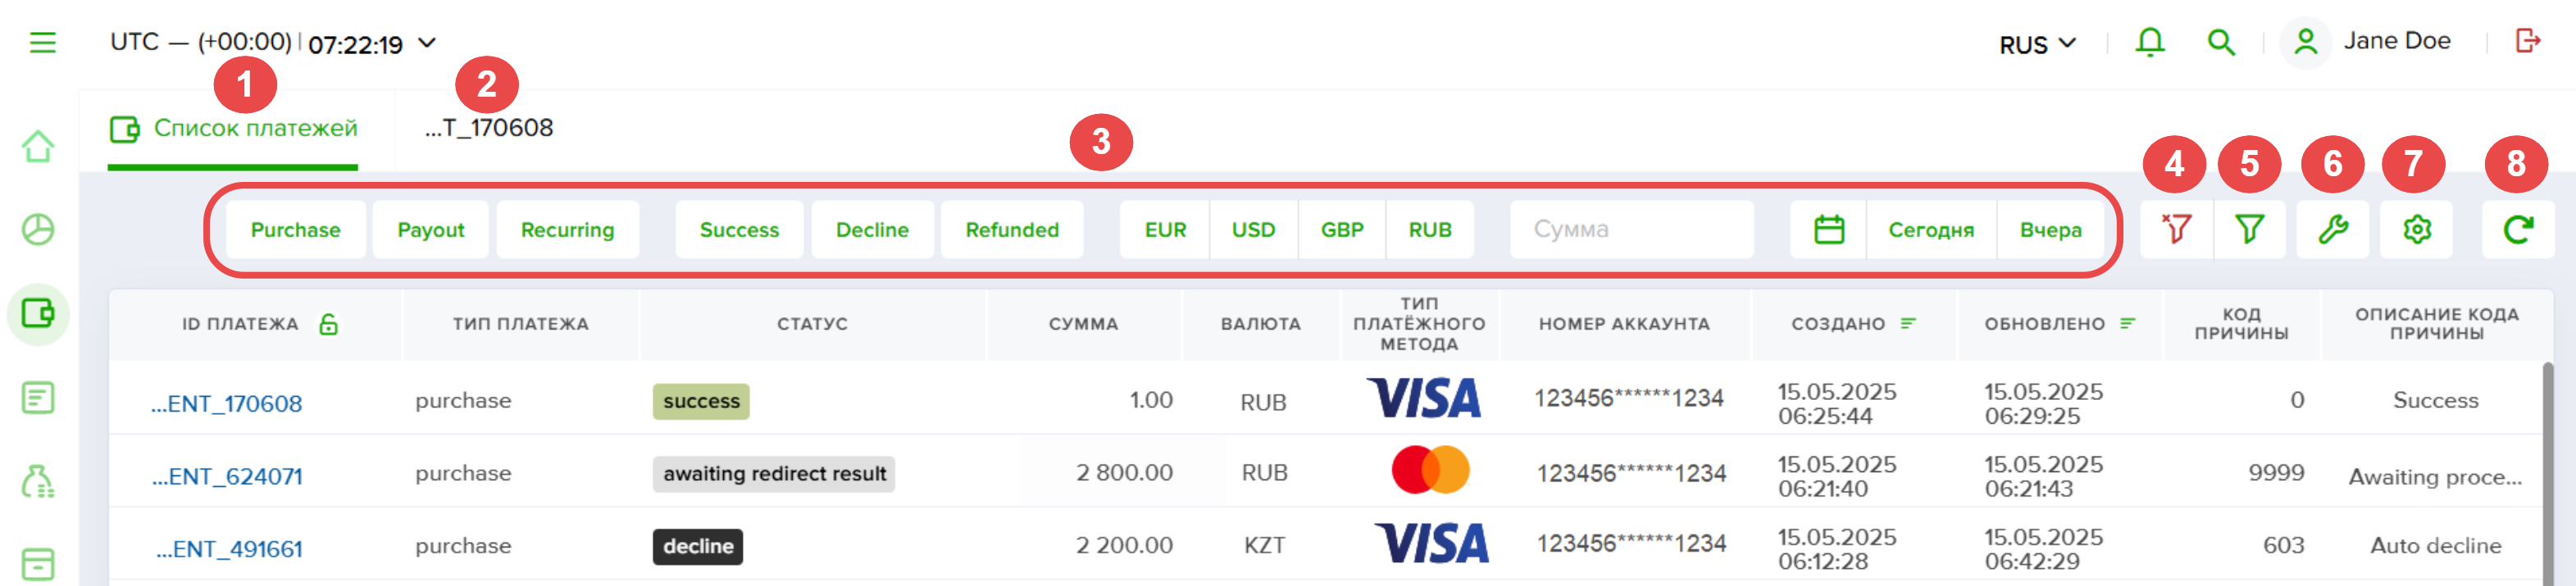Click the Сегодня button
2576x586 pixels.
(1930, 230)
